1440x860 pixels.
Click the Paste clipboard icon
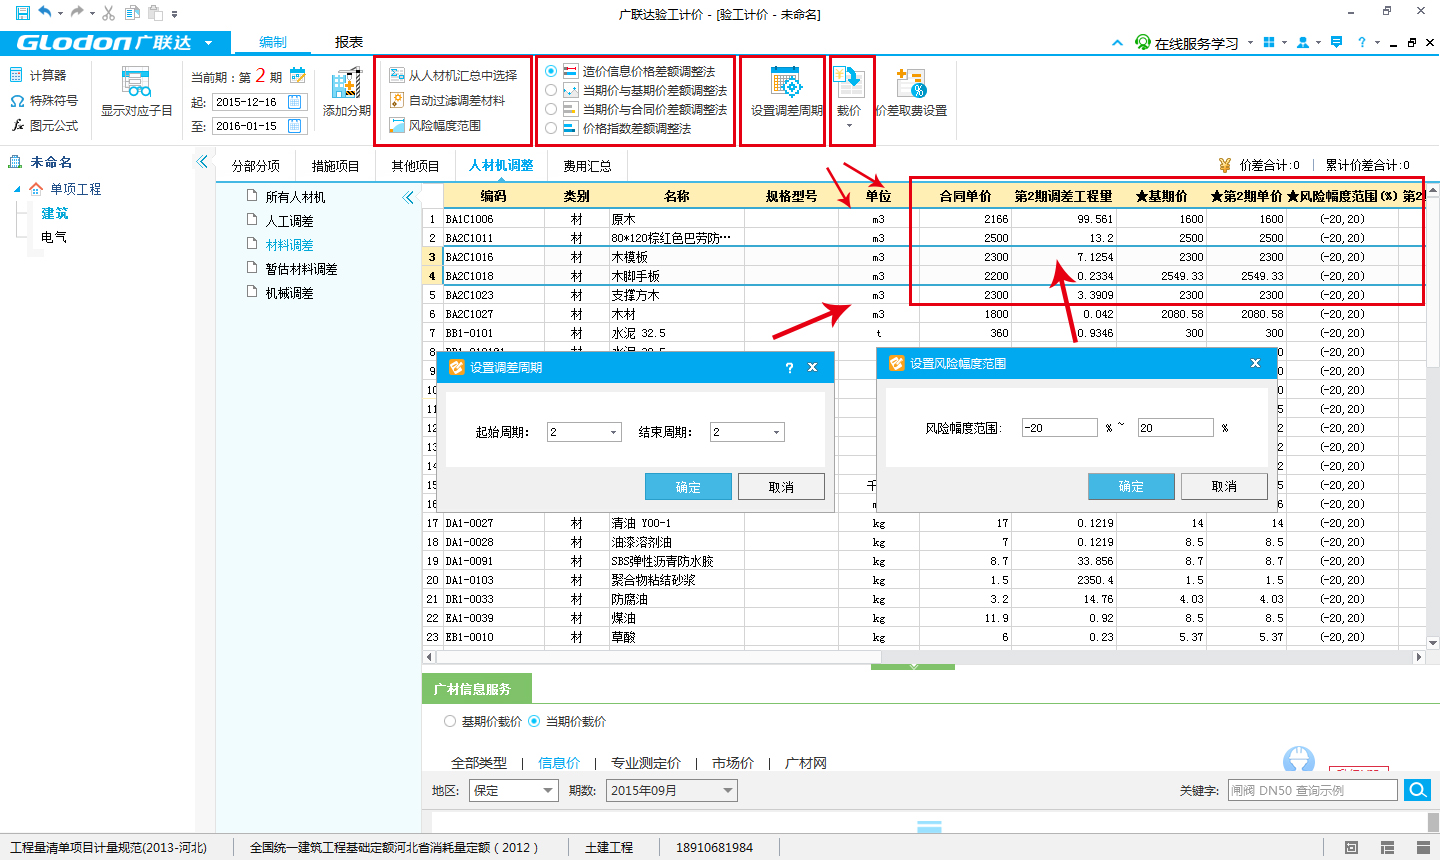tap(155, 13)
